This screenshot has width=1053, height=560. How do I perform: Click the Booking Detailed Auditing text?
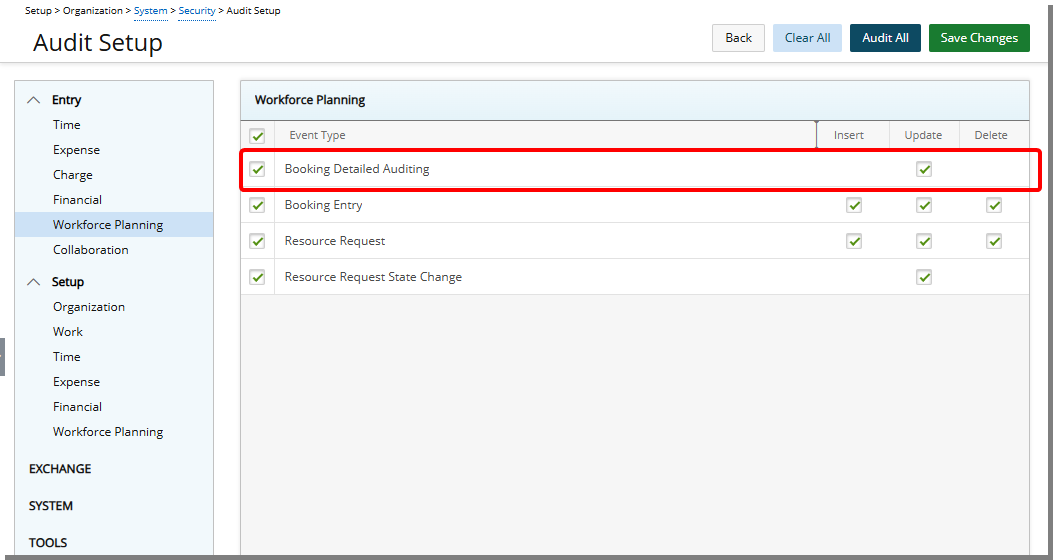[x=357, y=169]
